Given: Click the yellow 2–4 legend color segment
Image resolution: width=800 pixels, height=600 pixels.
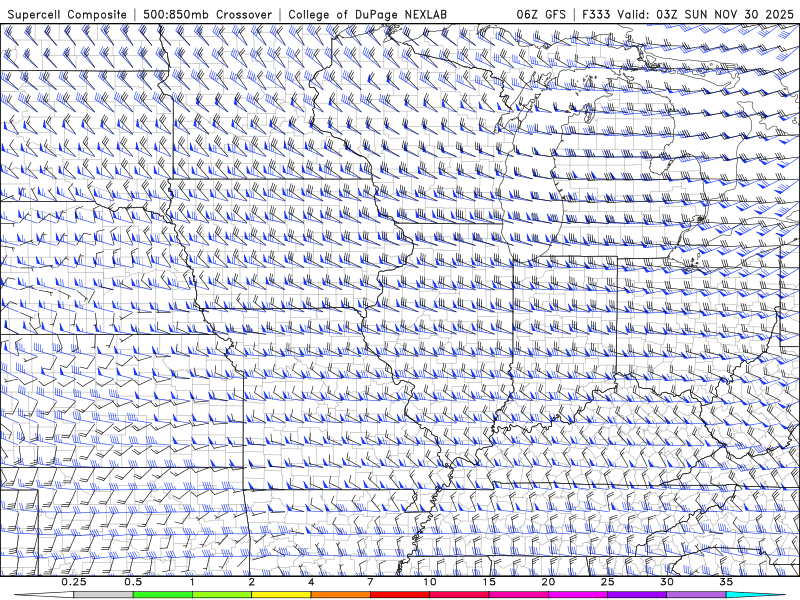Looking at the screenshot, I should (x=281, y=595).
